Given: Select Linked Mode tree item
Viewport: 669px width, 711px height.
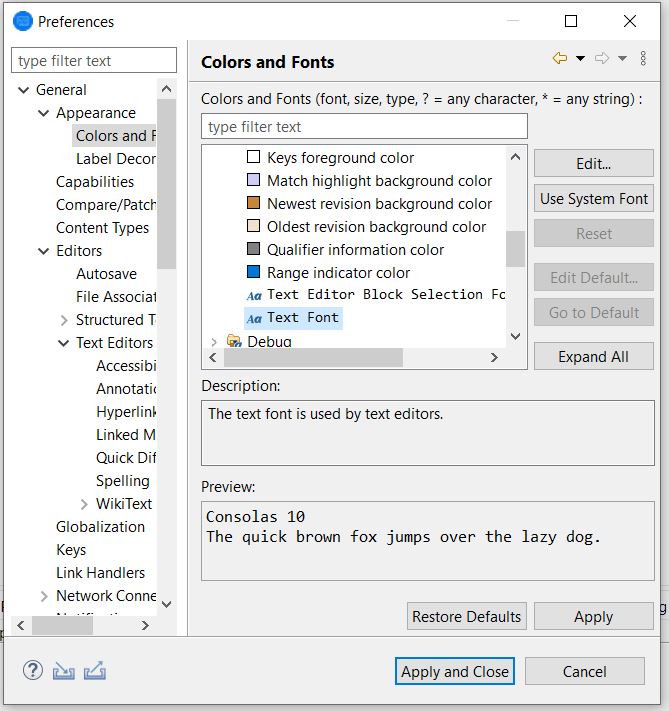Looking at the screenshot, I should 126,435.
